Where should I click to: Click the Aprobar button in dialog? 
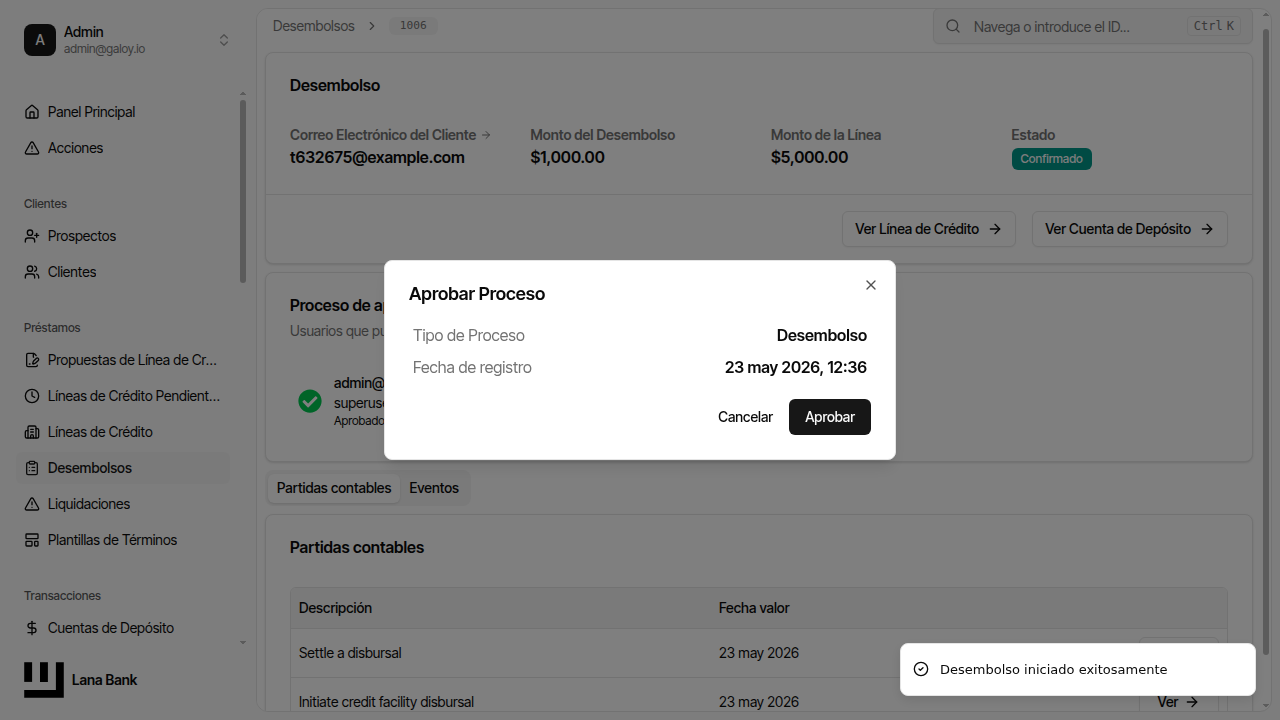point(830,417)
